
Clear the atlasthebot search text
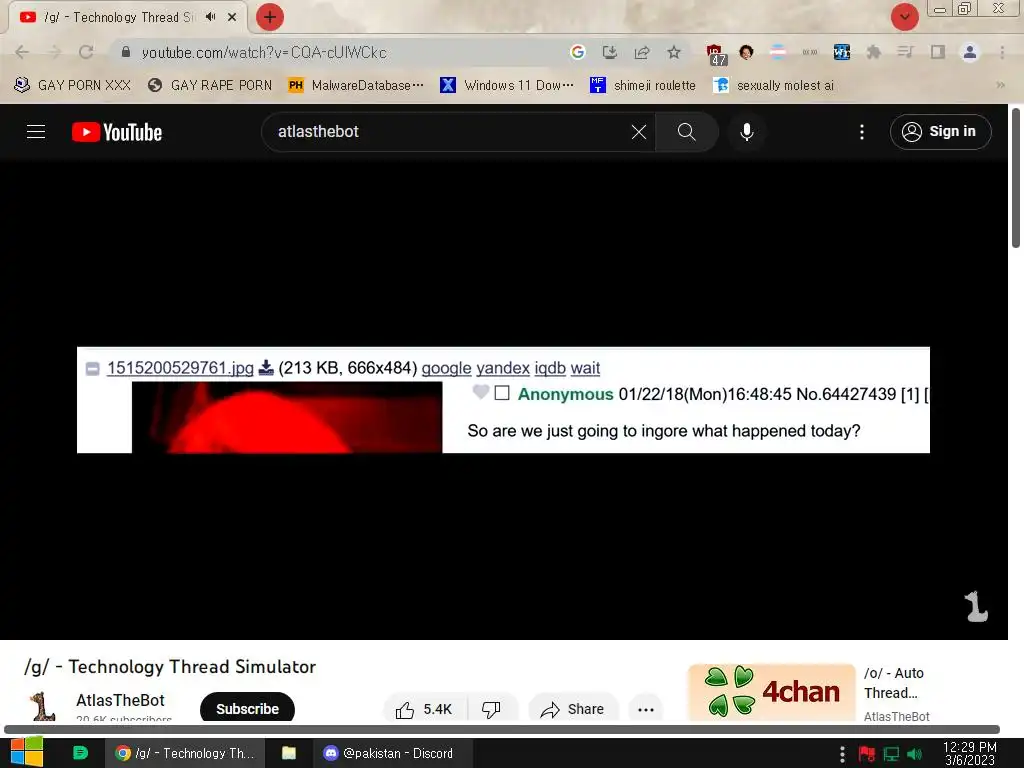pos(639,132)
